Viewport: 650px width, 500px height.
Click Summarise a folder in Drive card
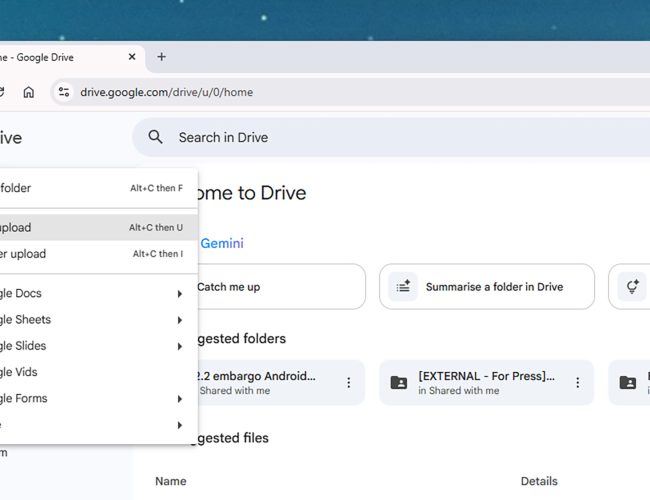tap(487, 286)
